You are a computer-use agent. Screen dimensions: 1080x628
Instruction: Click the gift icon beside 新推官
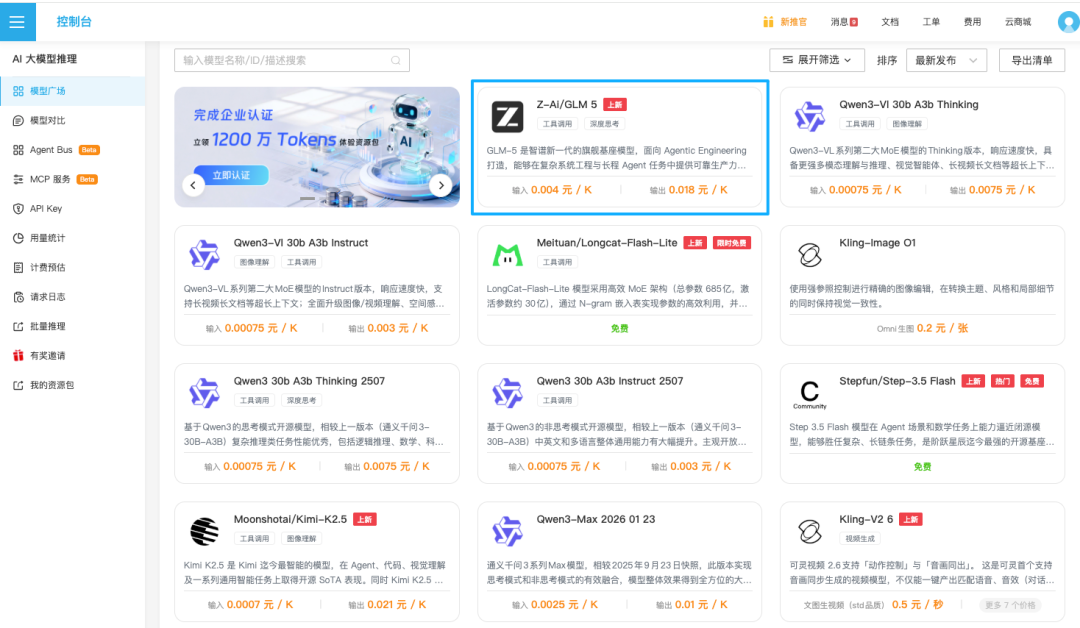click(x=768, y=22)
